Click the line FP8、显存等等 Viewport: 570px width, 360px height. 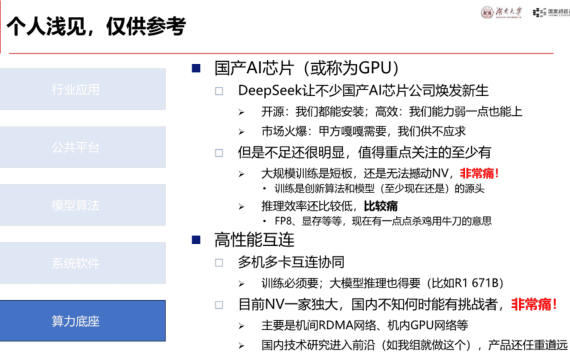click(x=383, y=221)
